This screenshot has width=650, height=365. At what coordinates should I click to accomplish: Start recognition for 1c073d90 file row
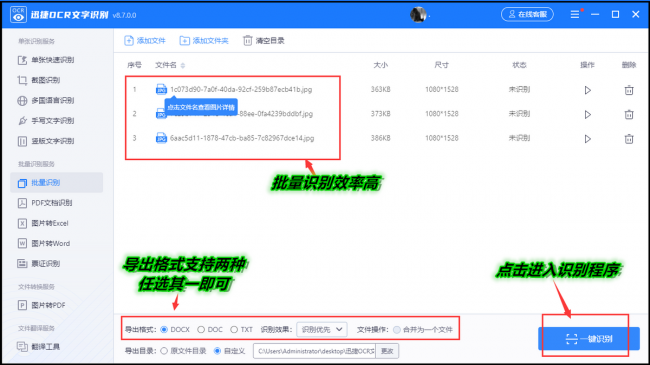click(x=587, y=90)
